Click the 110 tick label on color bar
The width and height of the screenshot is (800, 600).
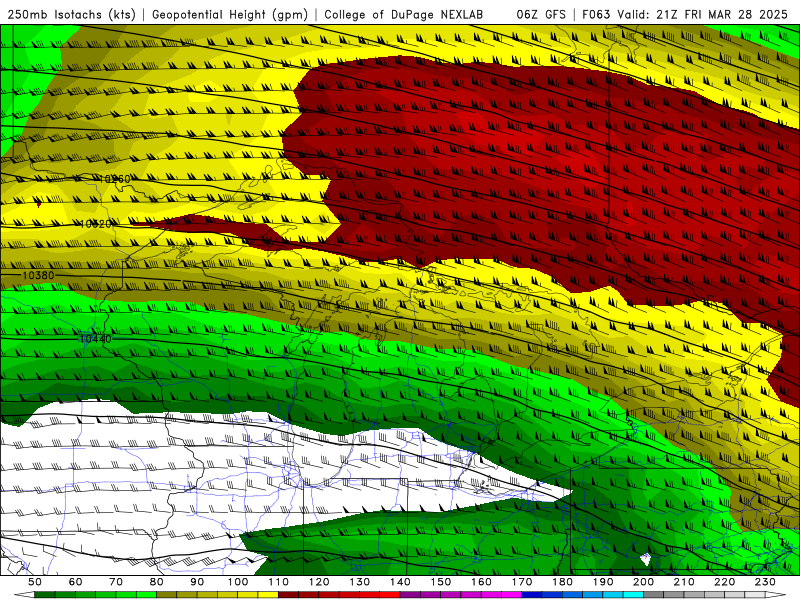[x=279, y=582]
